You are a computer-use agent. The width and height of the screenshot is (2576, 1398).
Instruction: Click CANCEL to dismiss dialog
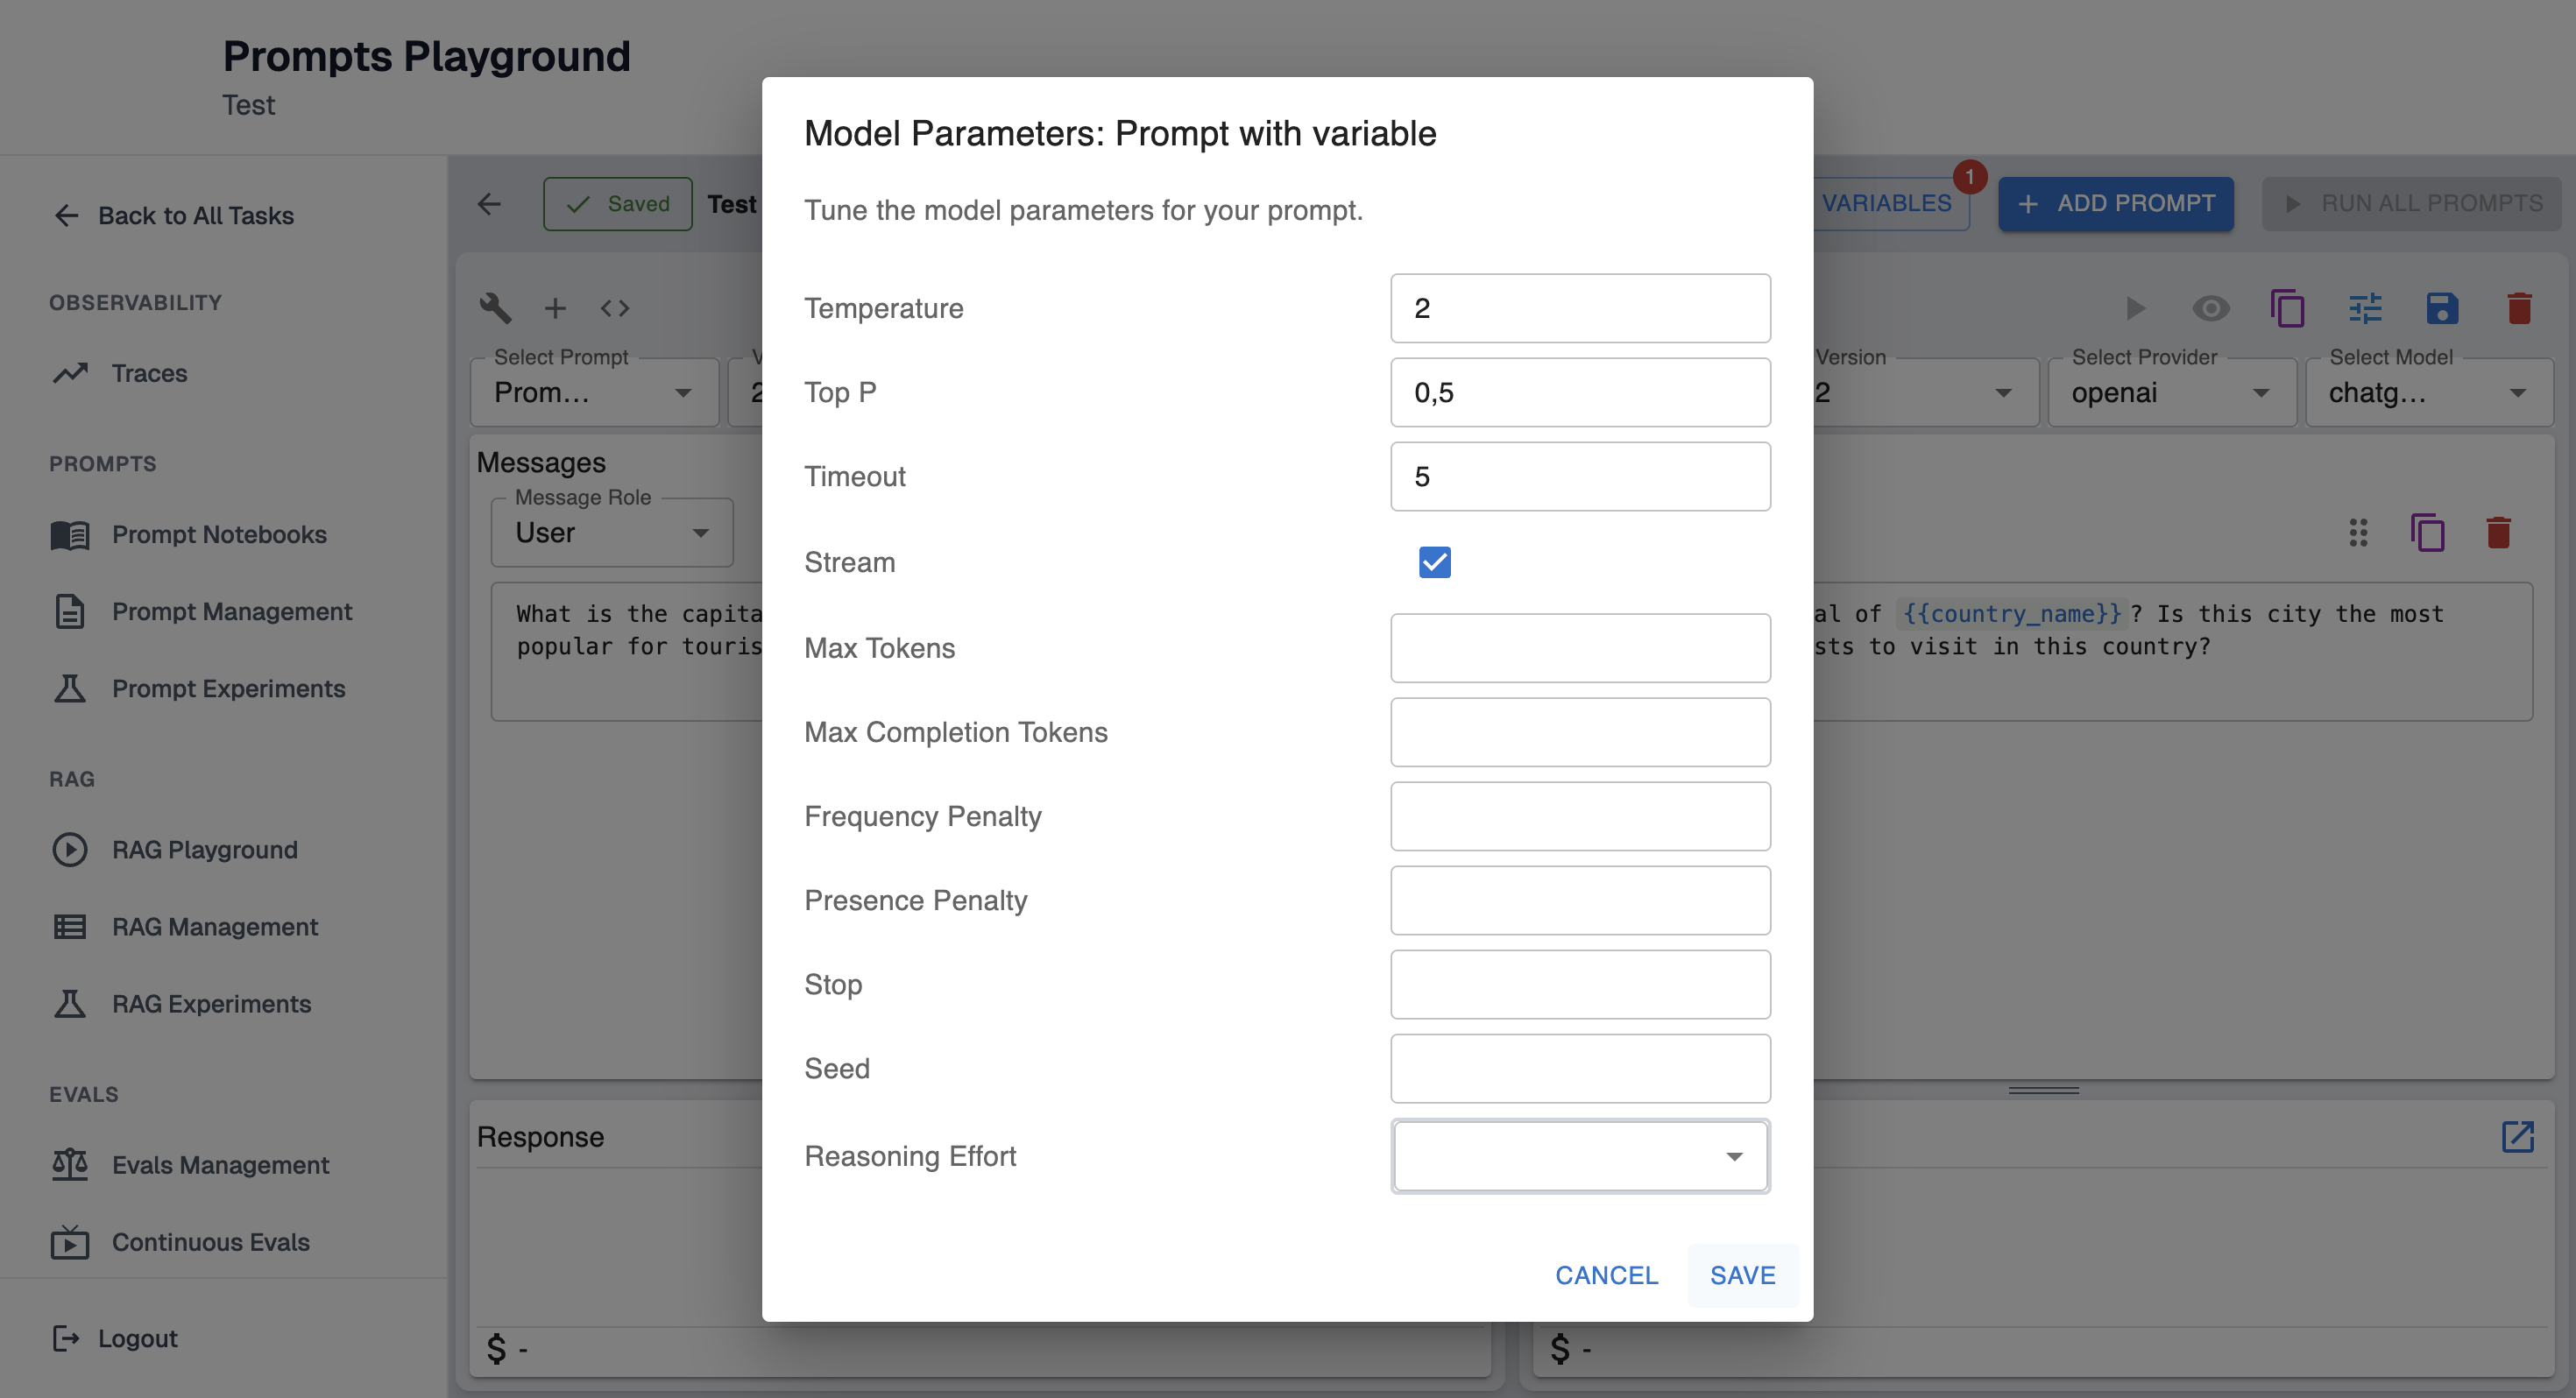coord(1606,1275)
